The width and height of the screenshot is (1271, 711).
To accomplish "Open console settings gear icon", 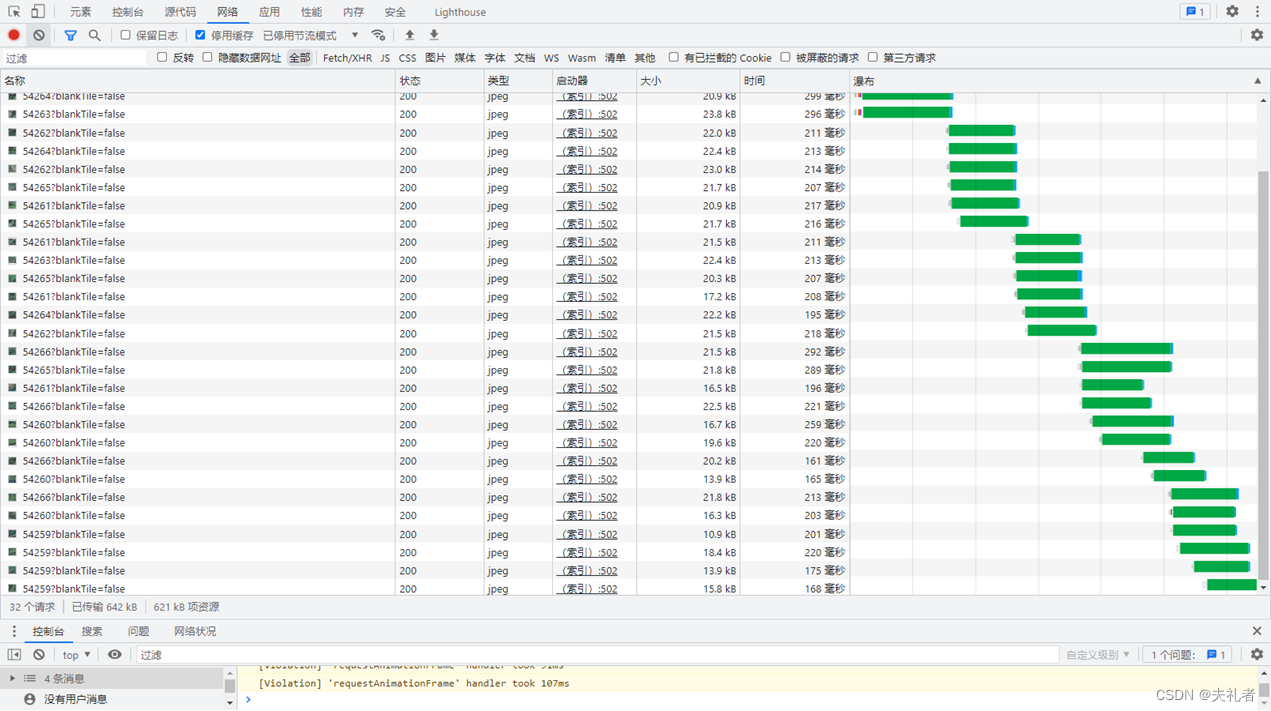I will (1257, 655).
